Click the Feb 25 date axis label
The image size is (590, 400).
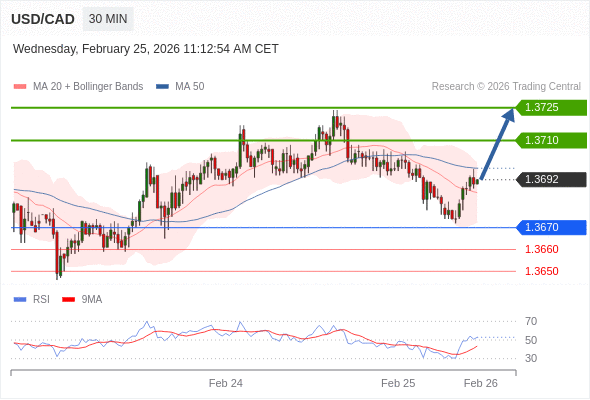click(398, 383)
